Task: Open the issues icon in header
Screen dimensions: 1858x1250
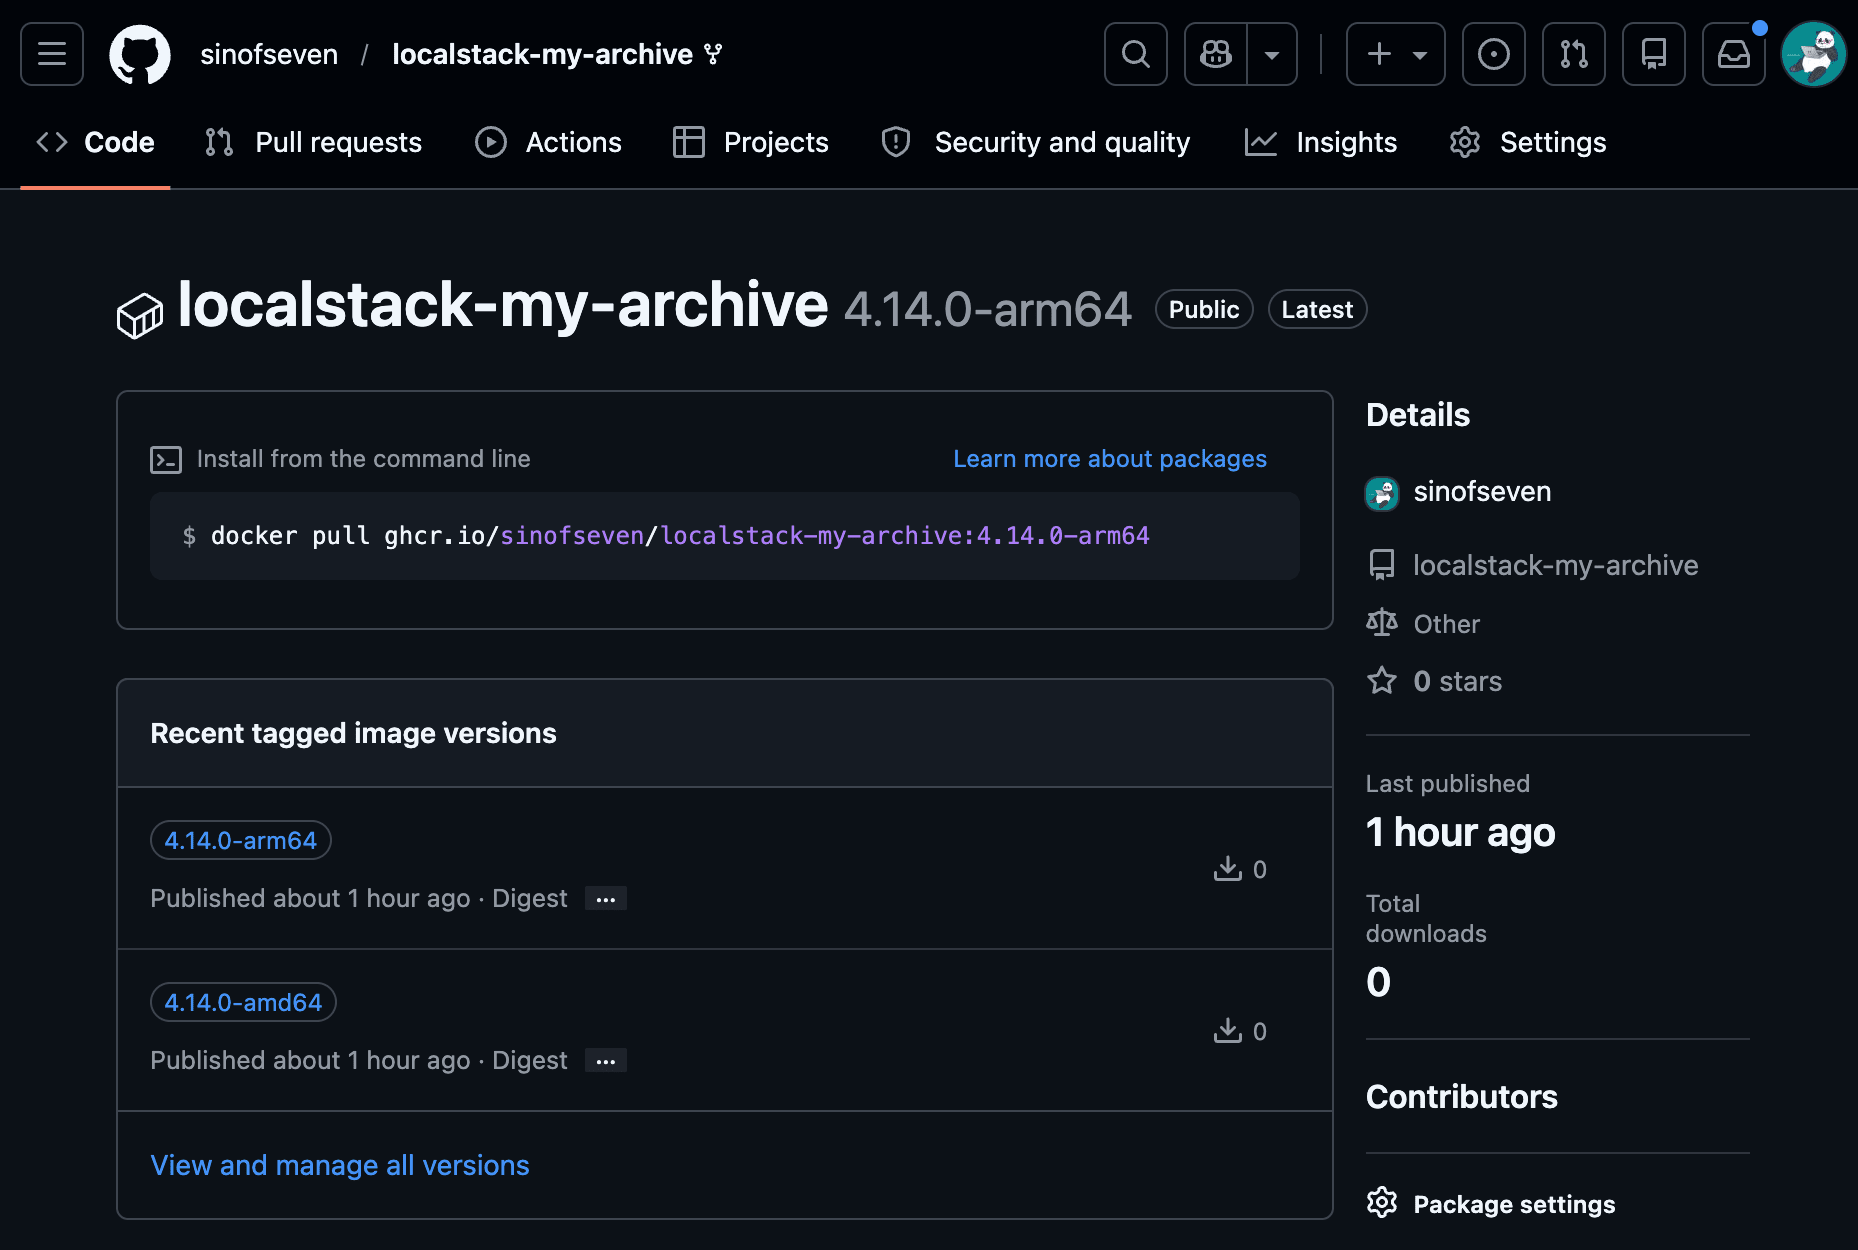Action: [x=1493, y=54]
